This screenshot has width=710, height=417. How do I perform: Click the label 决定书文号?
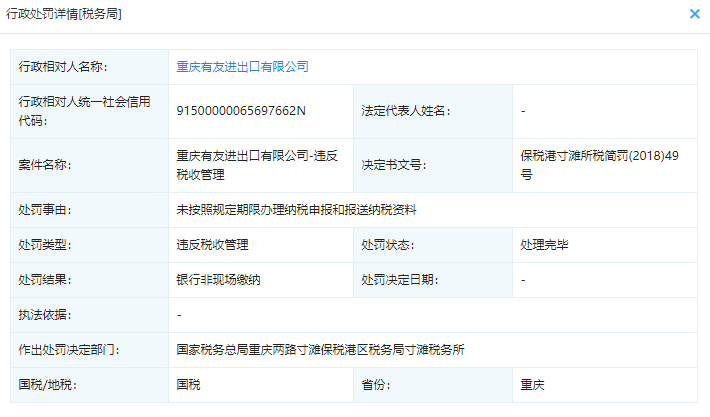[393, 165]
